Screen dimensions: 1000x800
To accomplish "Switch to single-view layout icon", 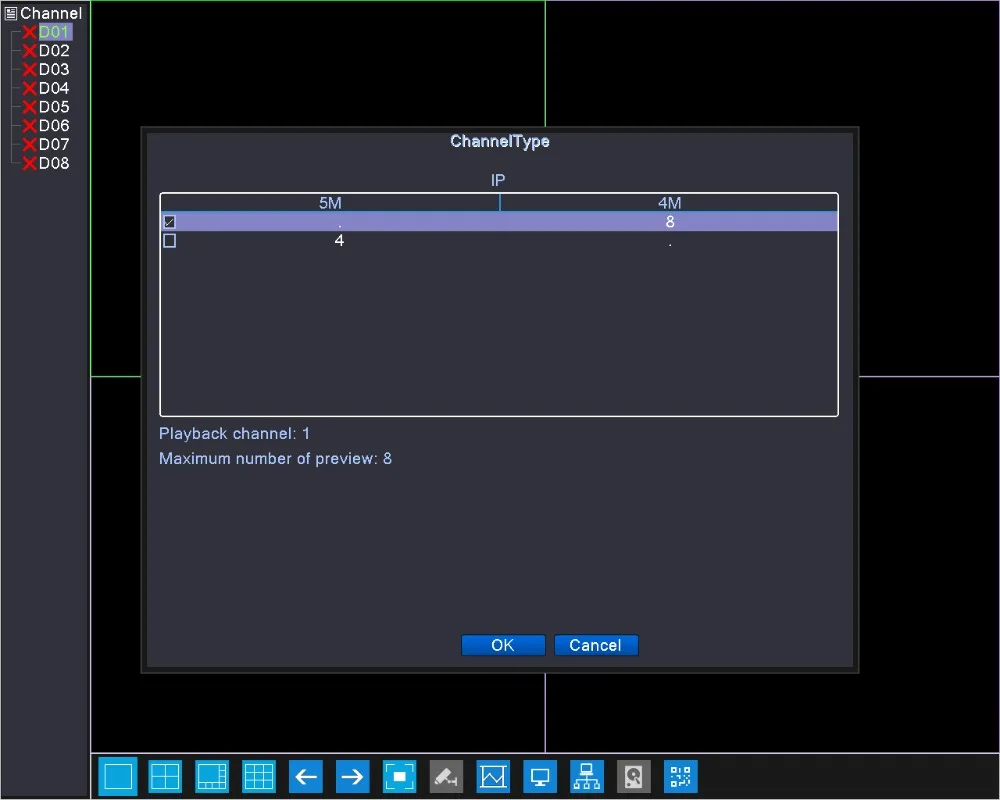I will [x=118, y=776].
